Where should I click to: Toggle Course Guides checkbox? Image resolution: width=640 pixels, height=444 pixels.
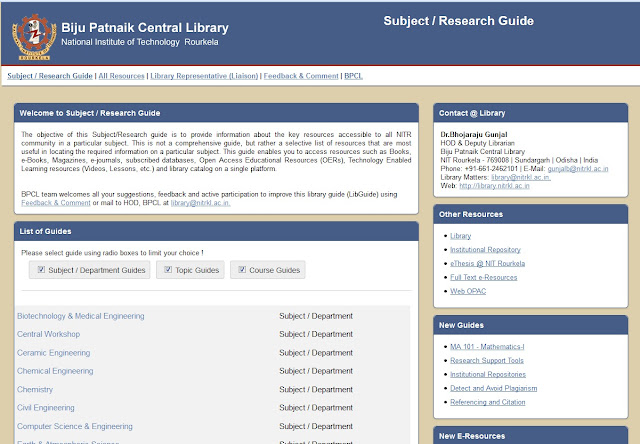(x=242, y=269)
